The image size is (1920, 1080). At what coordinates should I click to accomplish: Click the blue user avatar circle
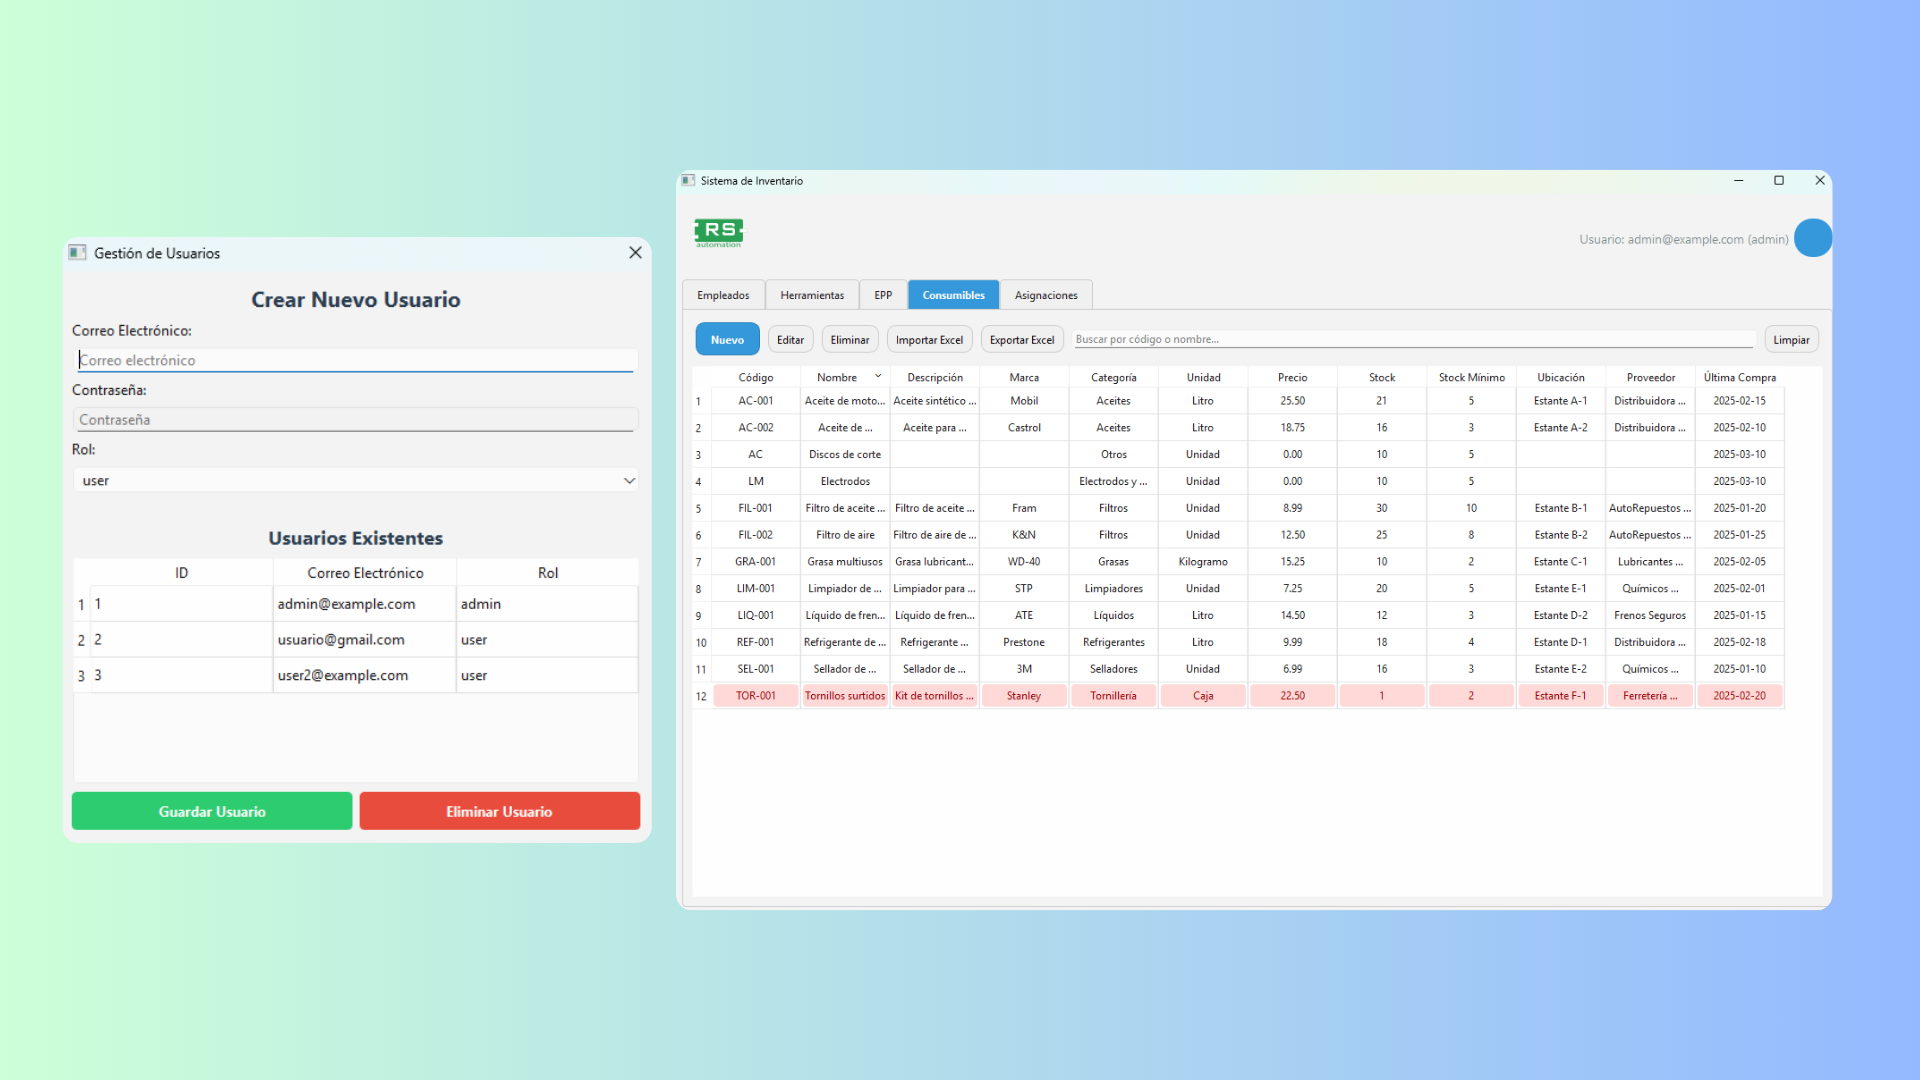(1812, 238)
